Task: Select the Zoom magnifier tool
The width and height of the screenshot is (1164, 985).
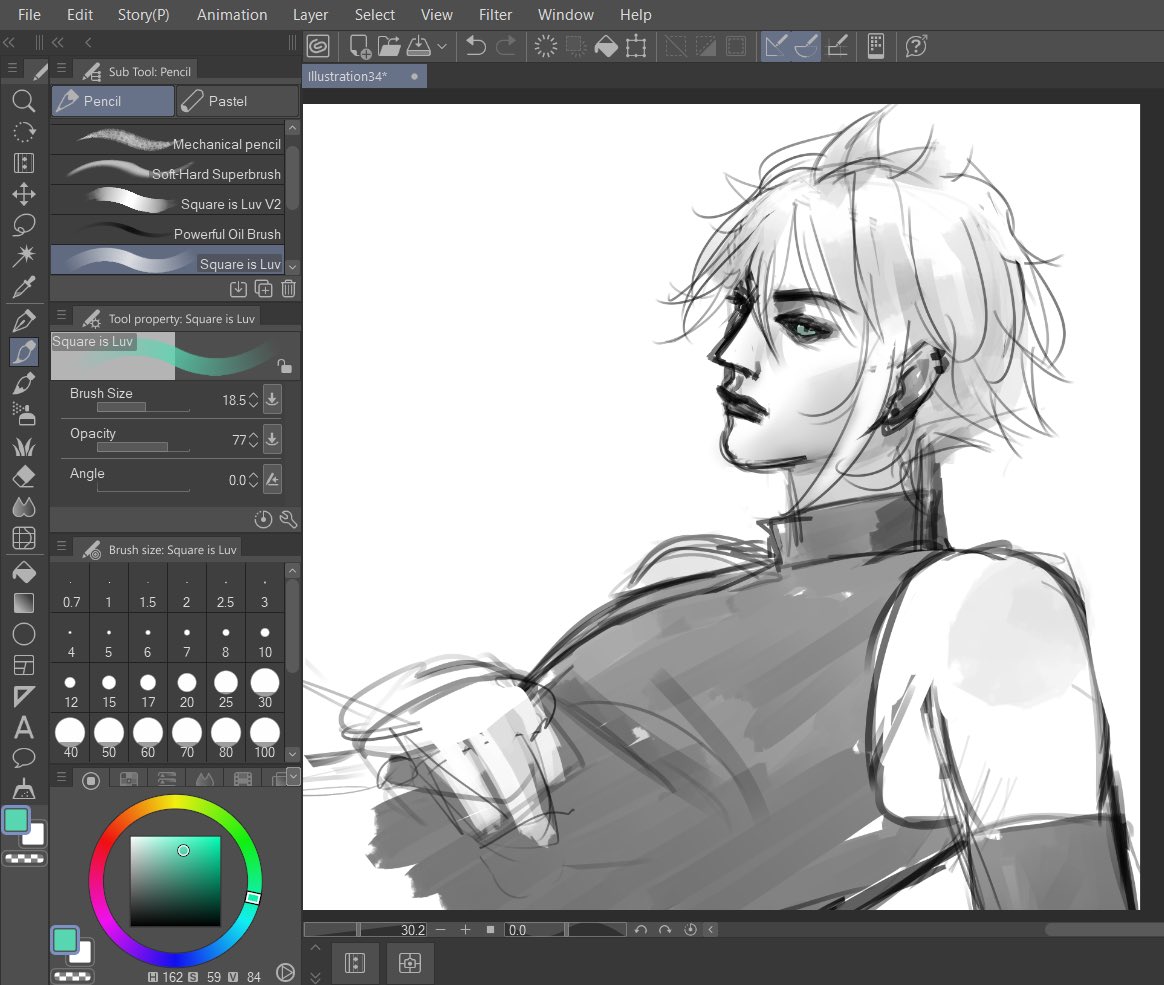Action: click(x=24, y=101)
